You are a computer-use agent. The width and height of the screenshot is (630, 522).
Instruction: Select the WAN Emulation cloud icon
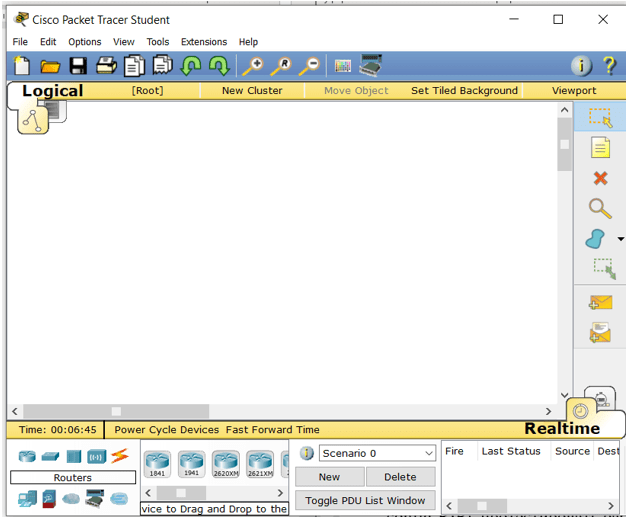pos(71,499)
